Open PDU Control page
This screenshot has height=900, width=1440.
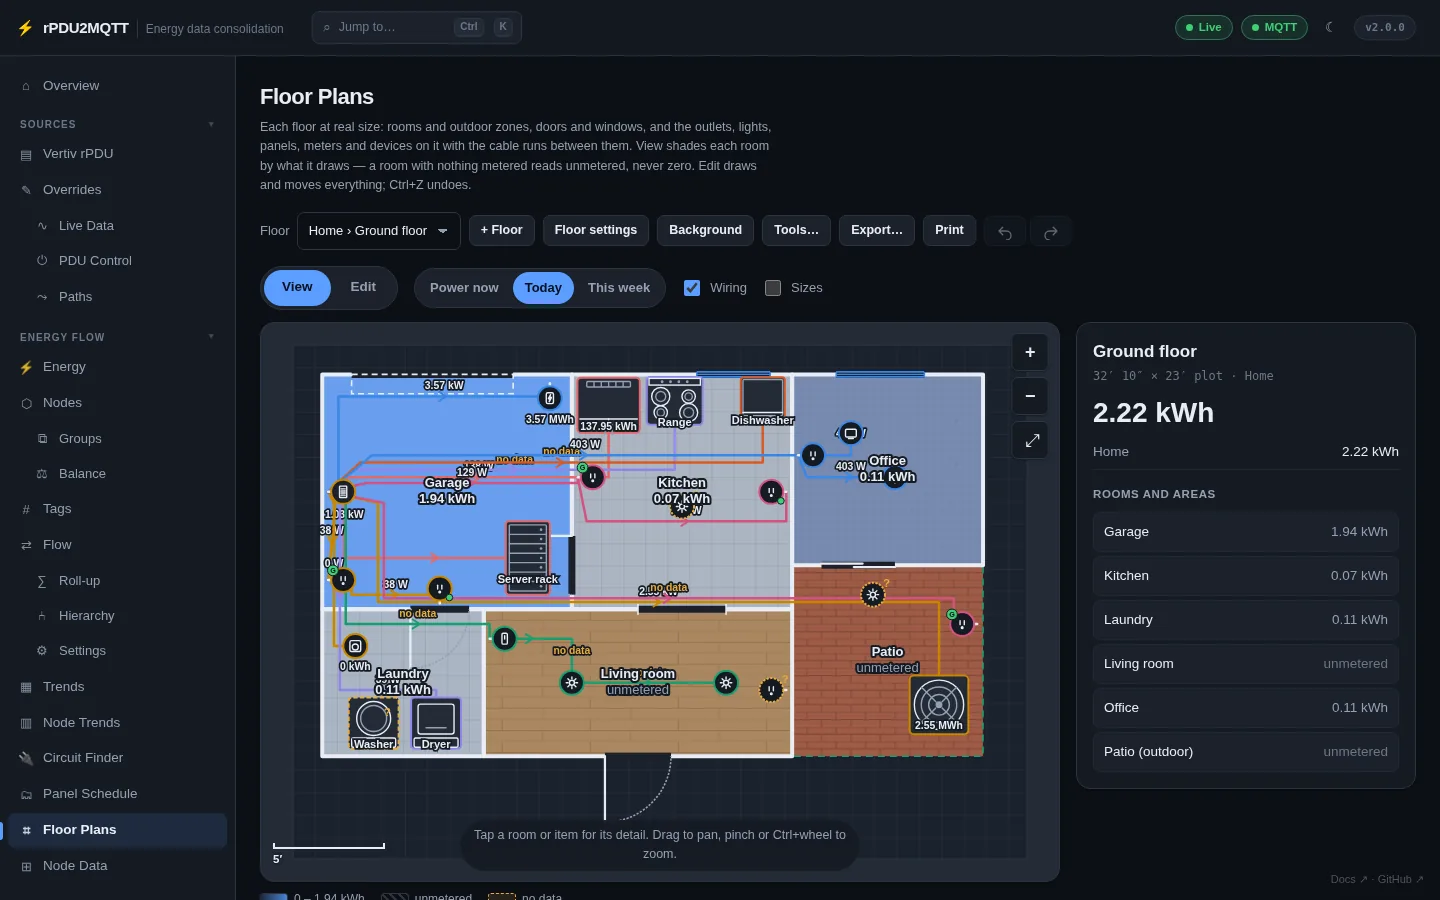click(x=118, y=261)
